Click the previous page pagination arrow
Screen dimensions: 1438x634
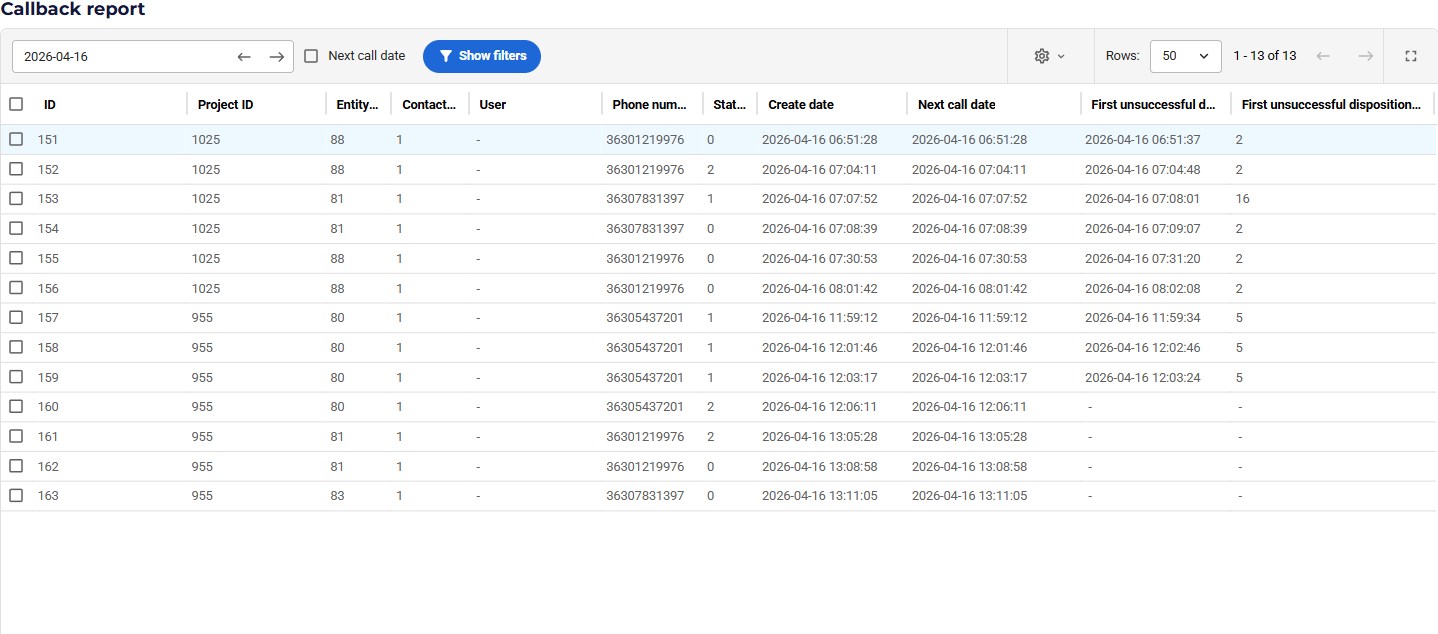click(x=1323, y=56)
